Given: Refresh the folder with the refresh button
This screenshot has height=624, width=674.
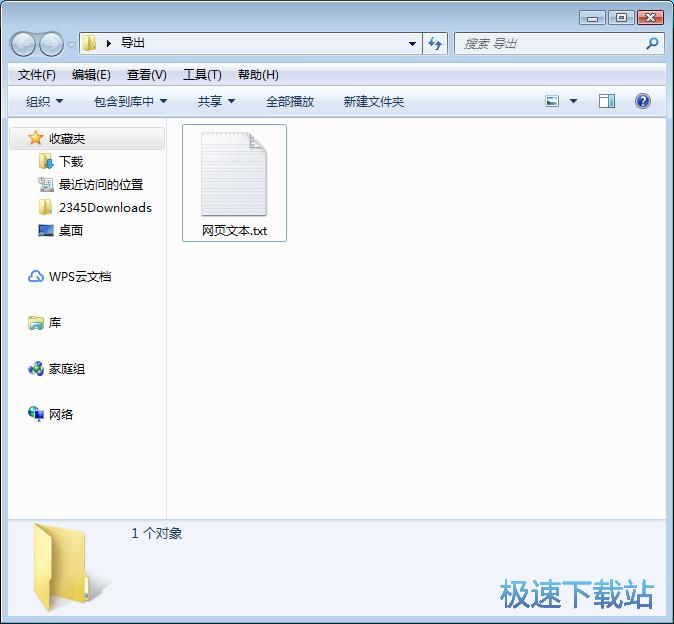Looking at the screenshot, I should [x=435, y=43].
